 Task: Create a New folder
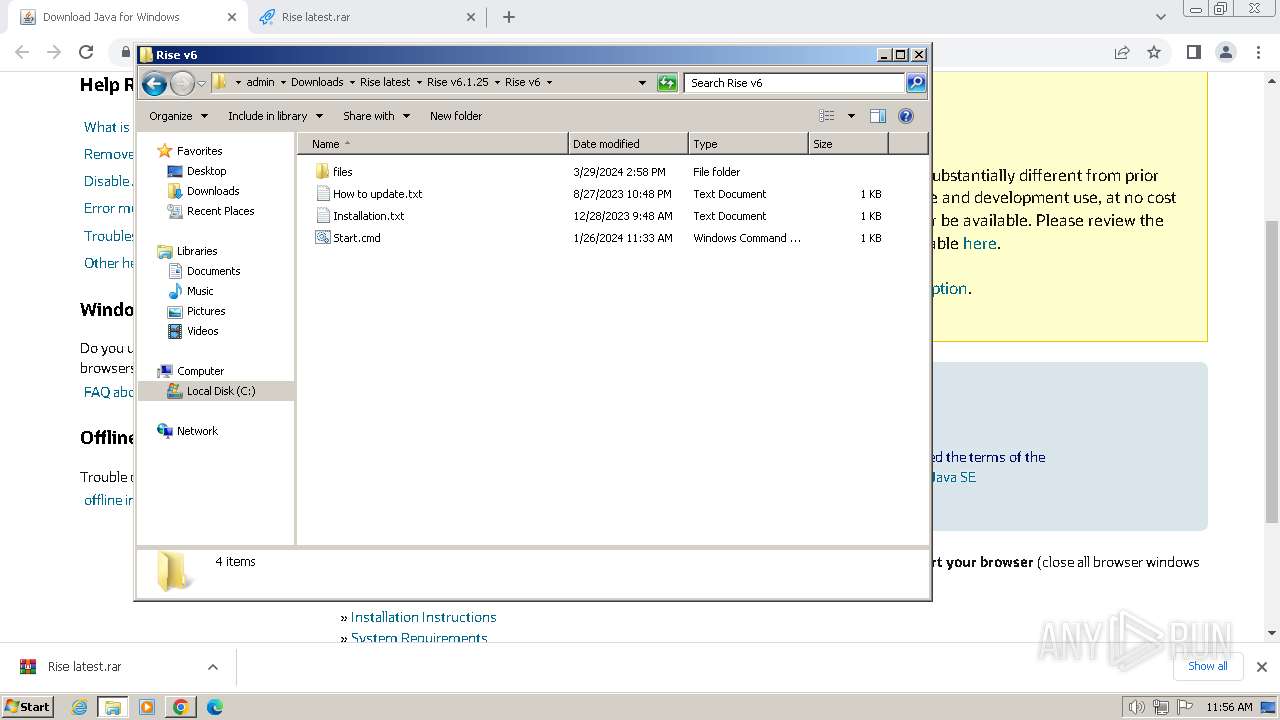456,116
